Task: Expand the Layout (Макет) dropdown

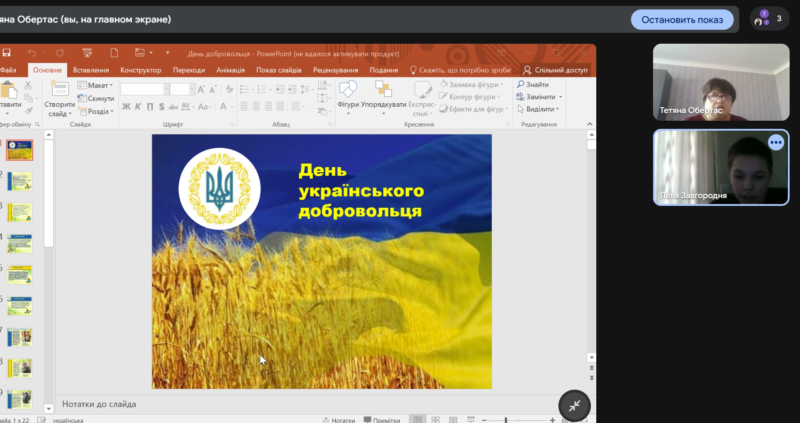Action: (x=98, y=85)
